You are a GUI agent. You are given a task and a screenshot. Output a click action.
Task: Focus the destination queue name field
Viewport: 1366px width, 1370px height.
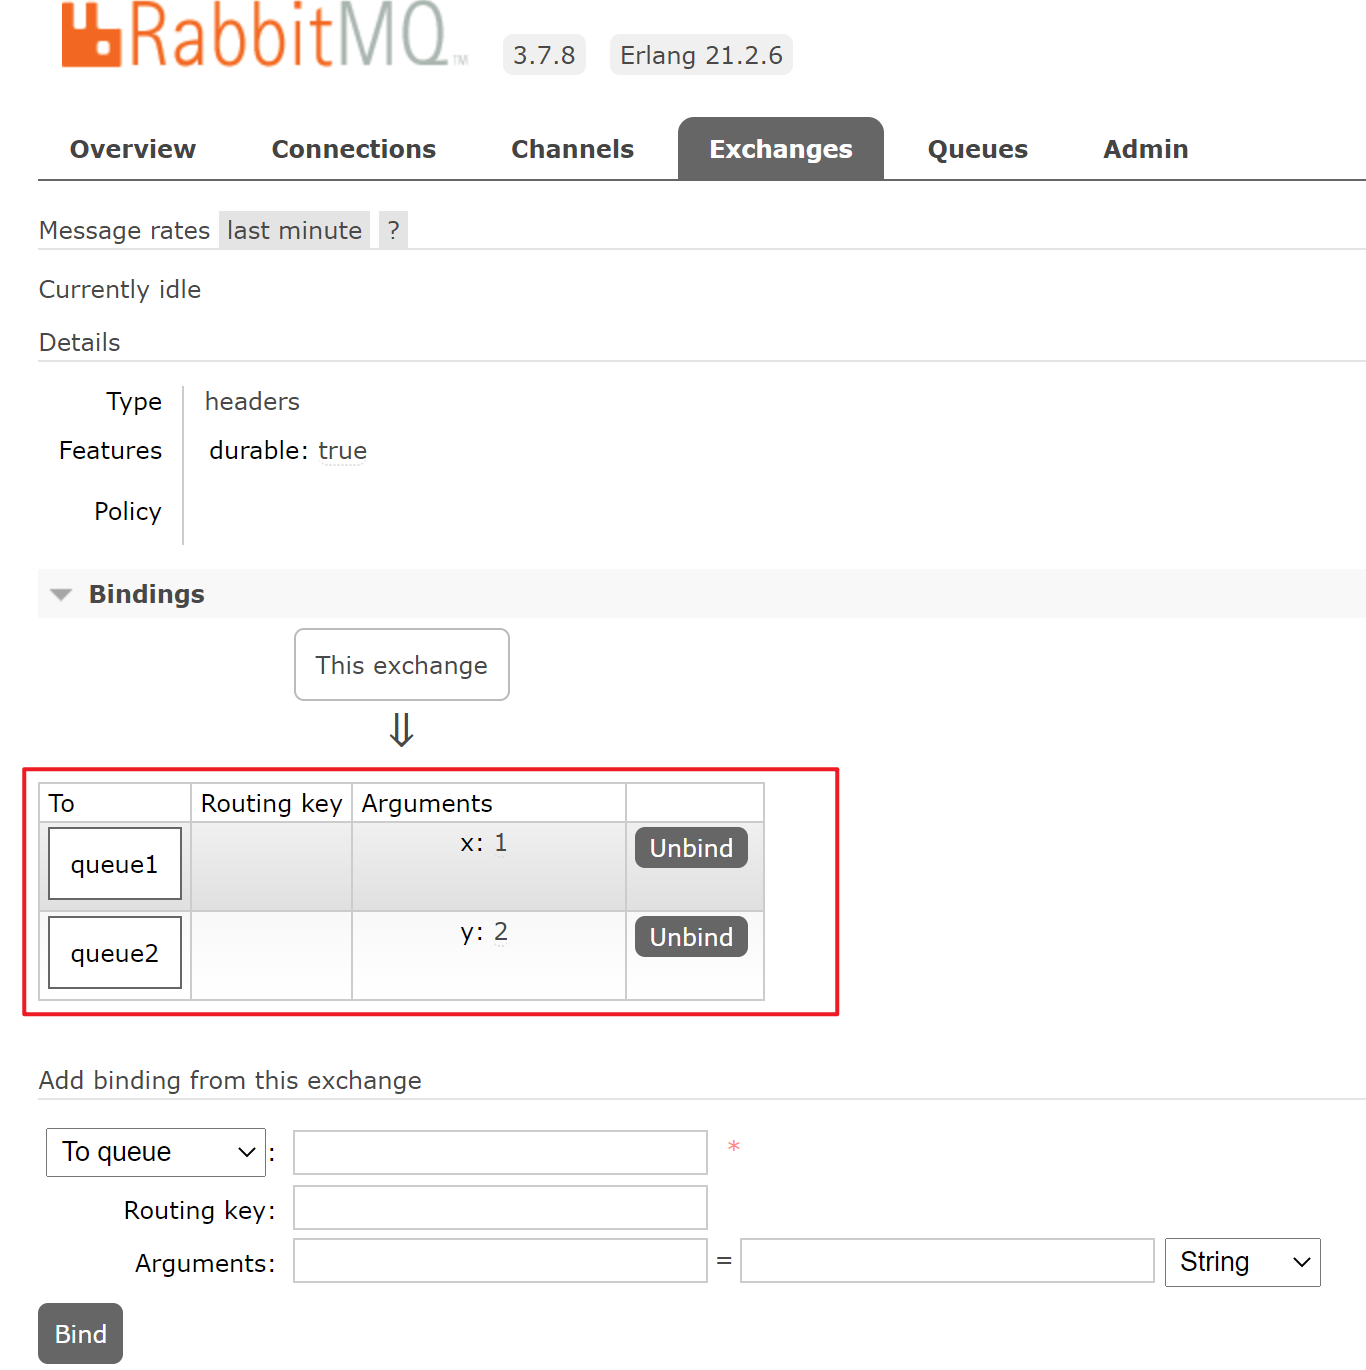point(500,1152)
